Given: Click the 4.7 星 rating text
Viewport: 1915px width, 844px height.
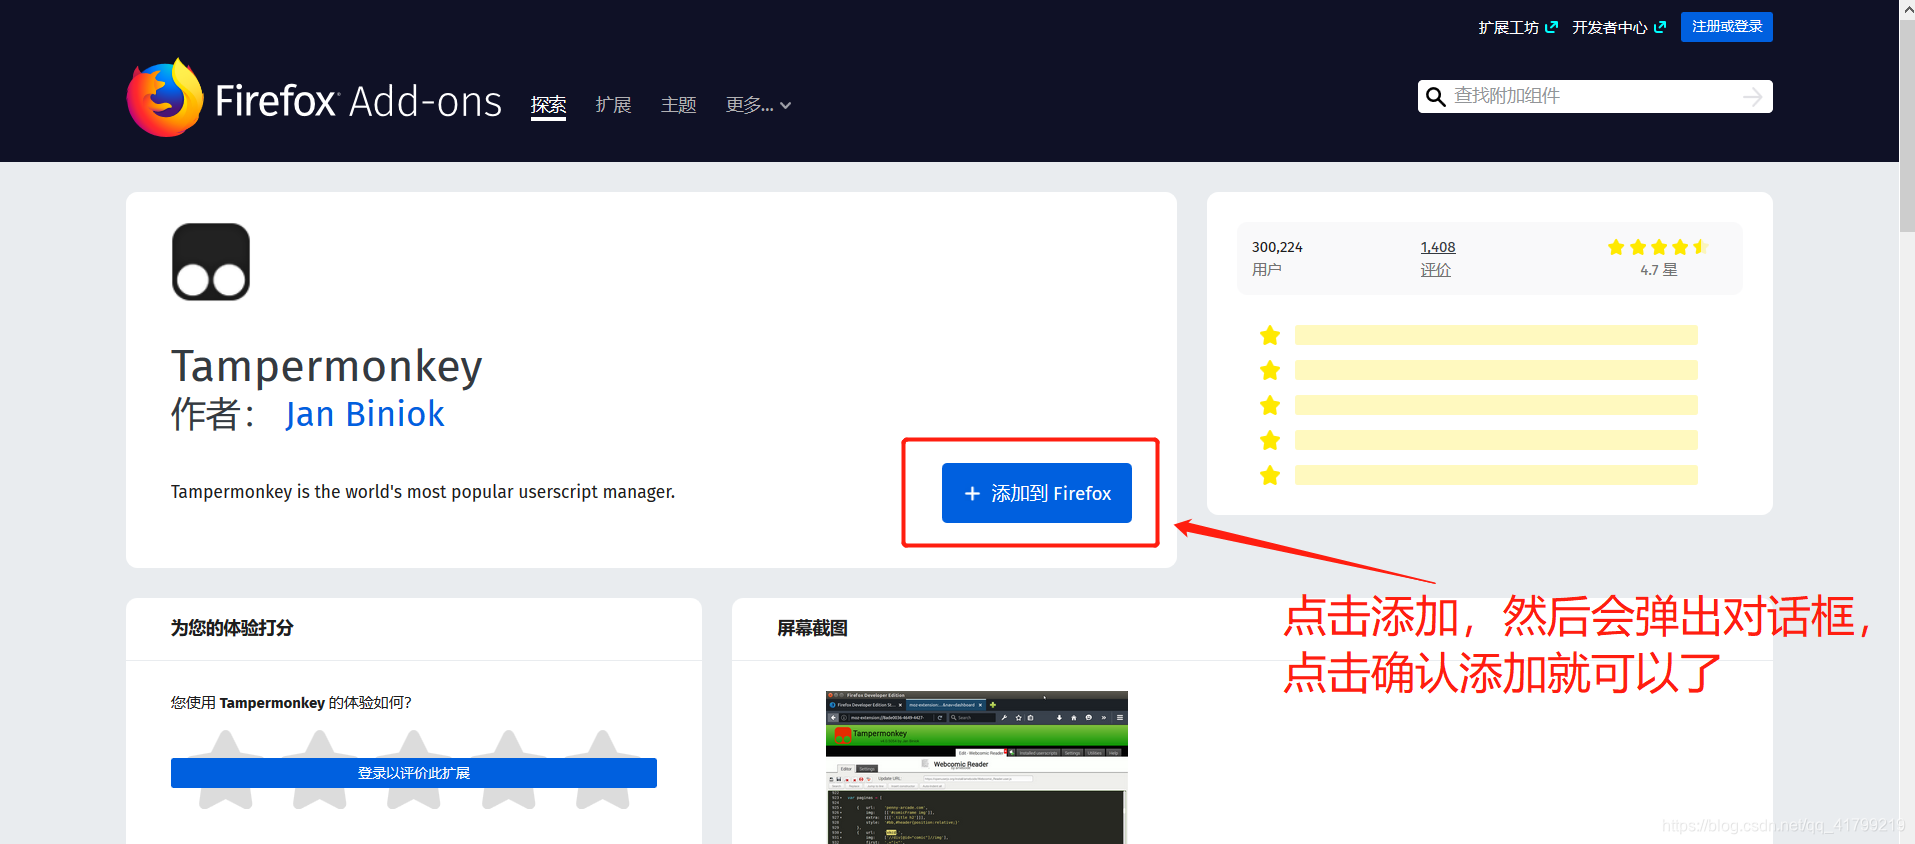Looking at the screenshot, I should pos(1658,270).
